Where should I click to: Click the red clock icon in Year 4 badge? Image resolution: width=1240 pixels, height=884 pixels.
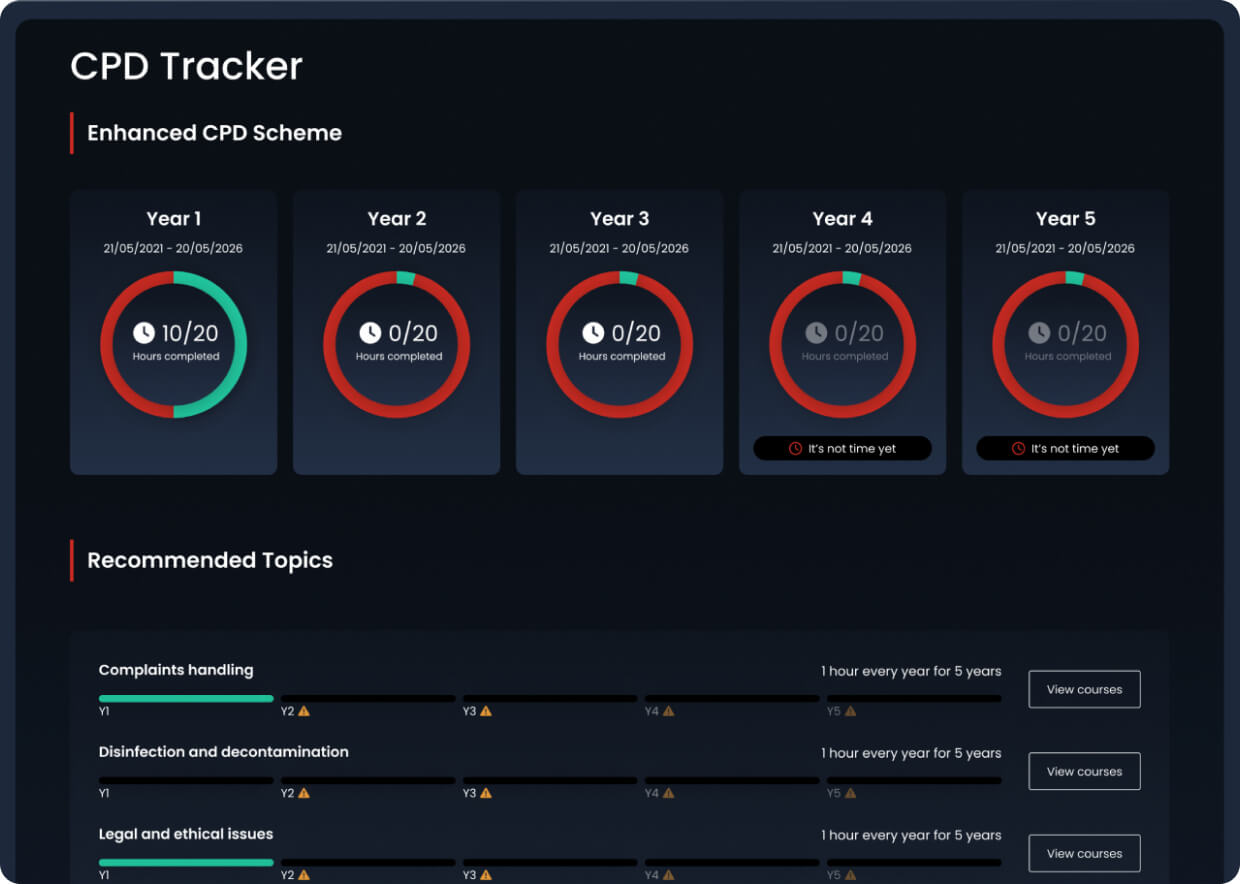click(x=796, y=449)
